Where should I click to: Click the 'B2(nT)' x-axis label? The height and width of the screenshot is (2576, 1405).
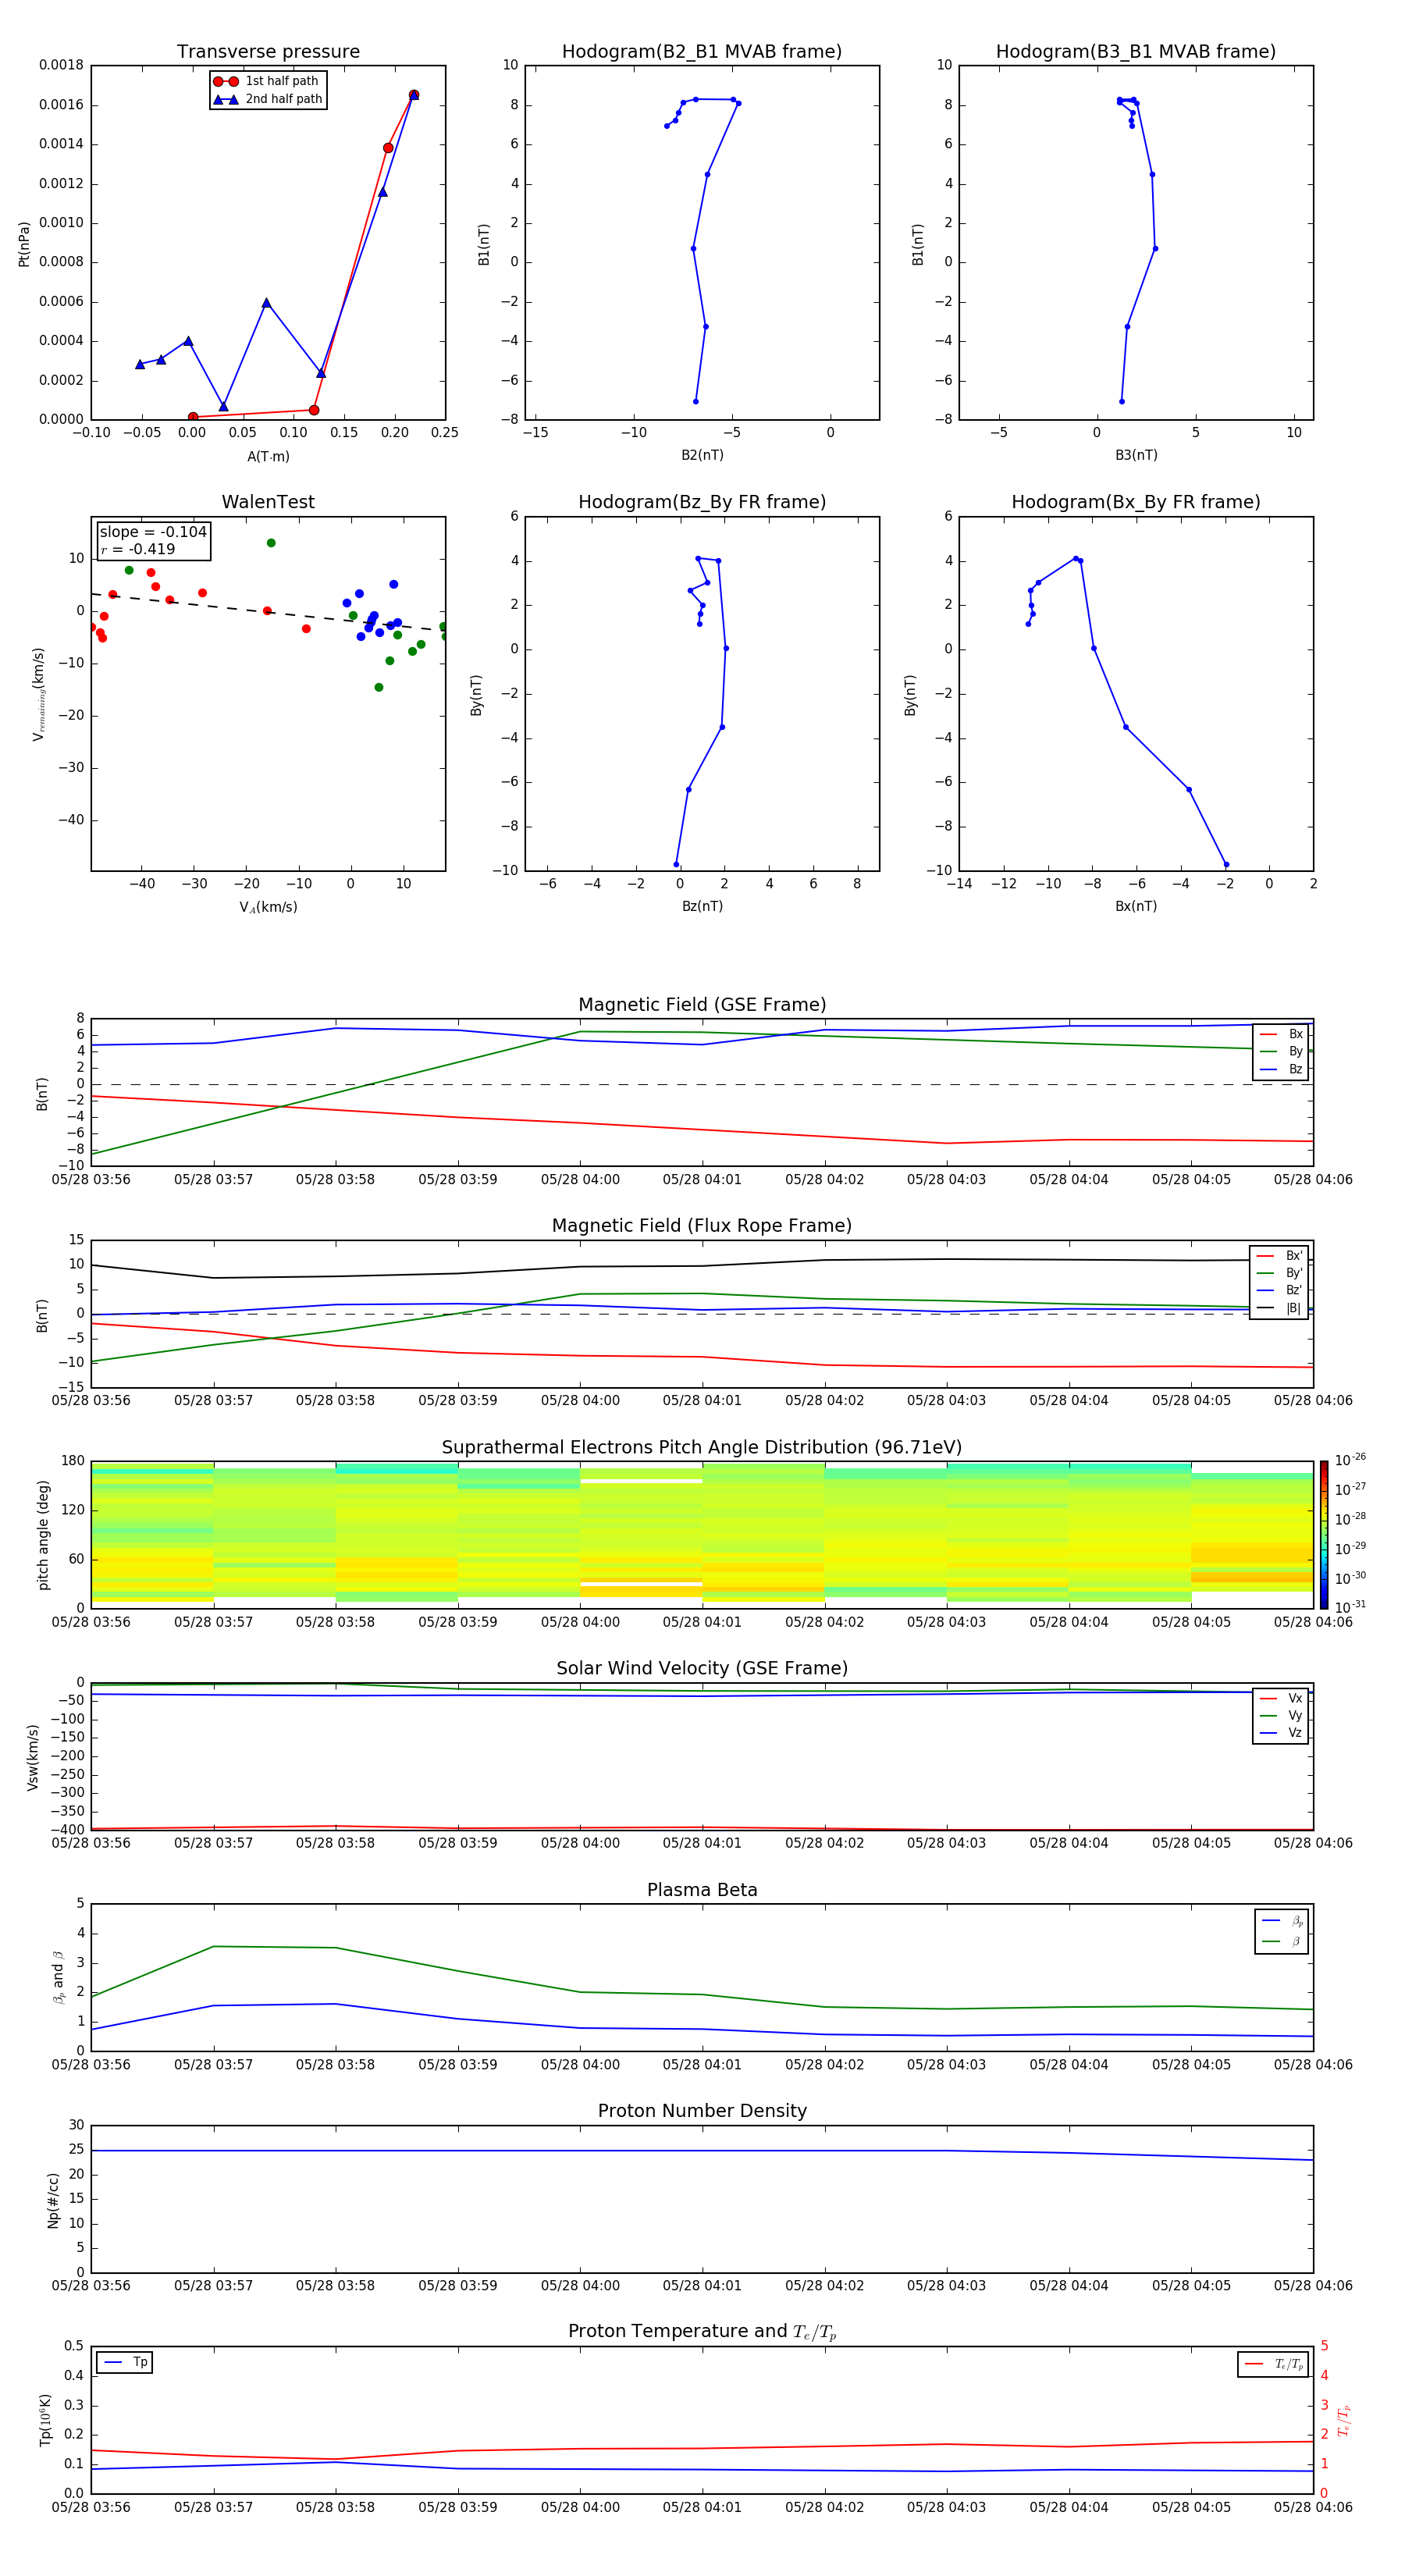click(702, 455)
